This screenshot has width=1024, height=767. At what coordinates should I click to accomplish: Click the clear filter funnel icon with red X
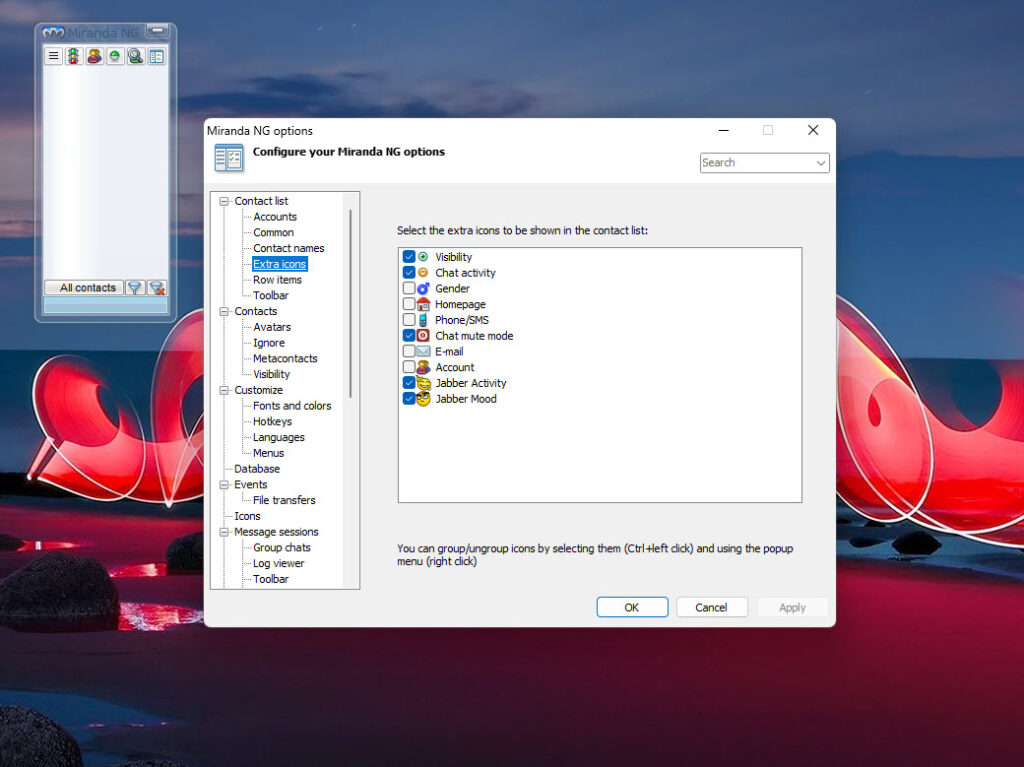coord(157,287)
